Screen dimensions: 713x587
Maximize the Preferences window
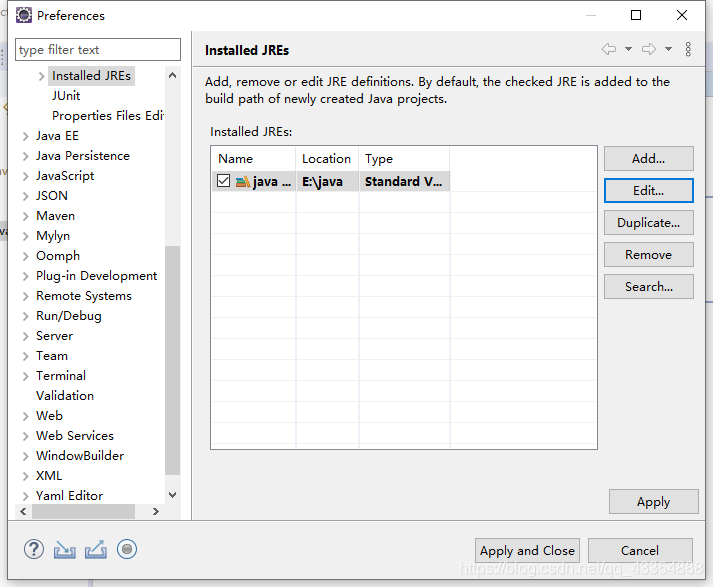636,15
